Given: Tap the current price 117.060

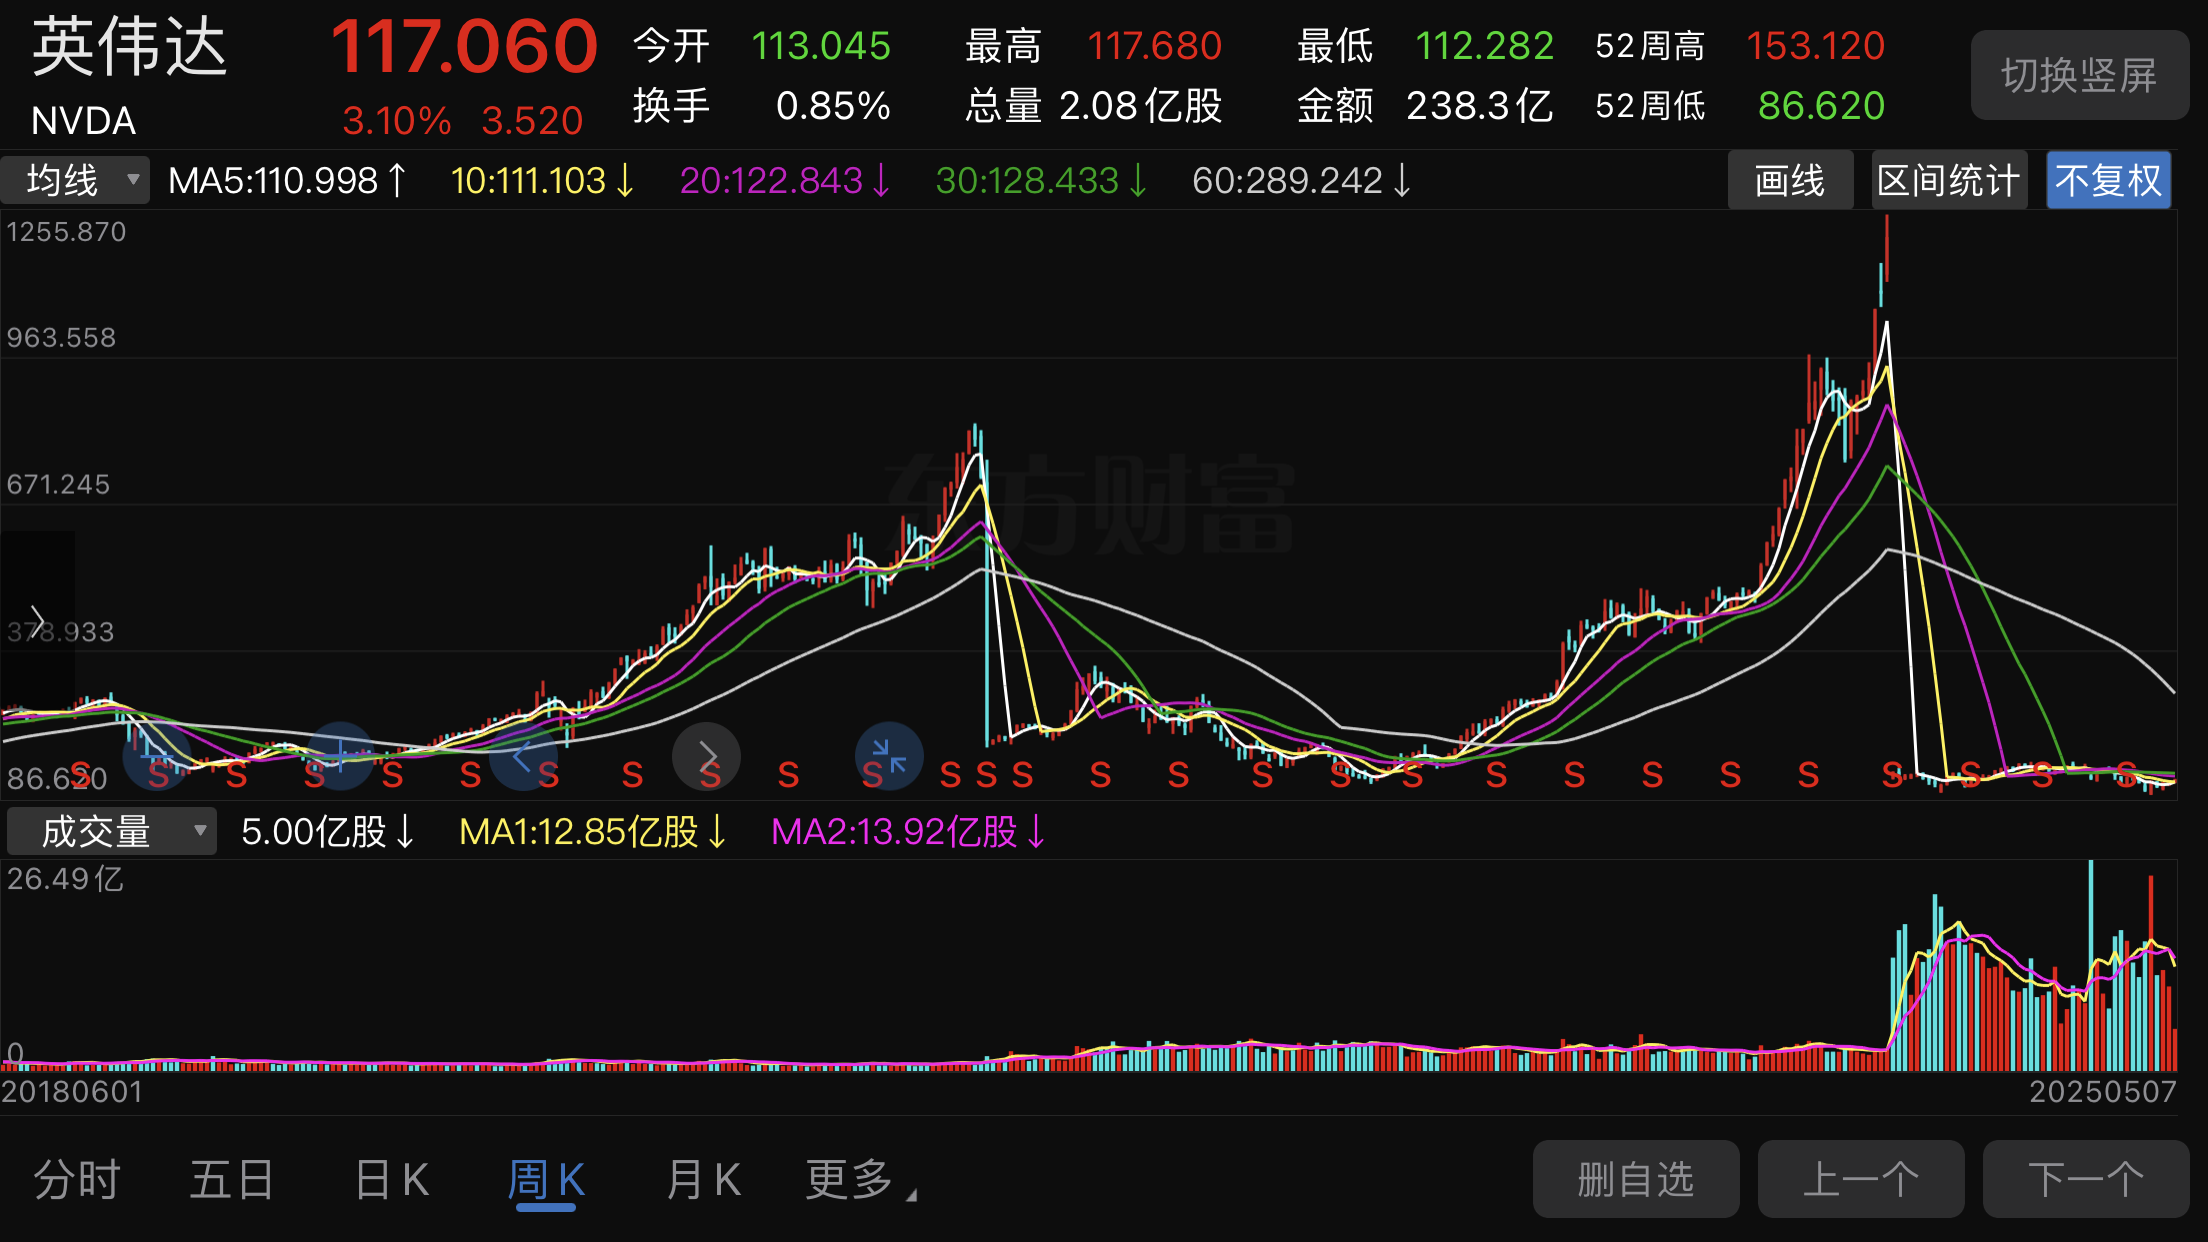Looking at the screenshot, I should (464, 47).
